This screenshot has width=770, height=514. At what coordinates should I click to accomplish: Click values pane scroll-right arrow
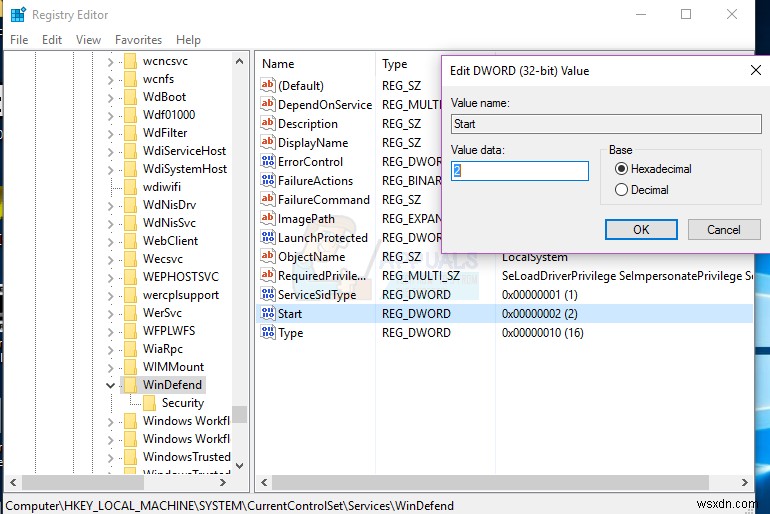click(x=744, y=483)
